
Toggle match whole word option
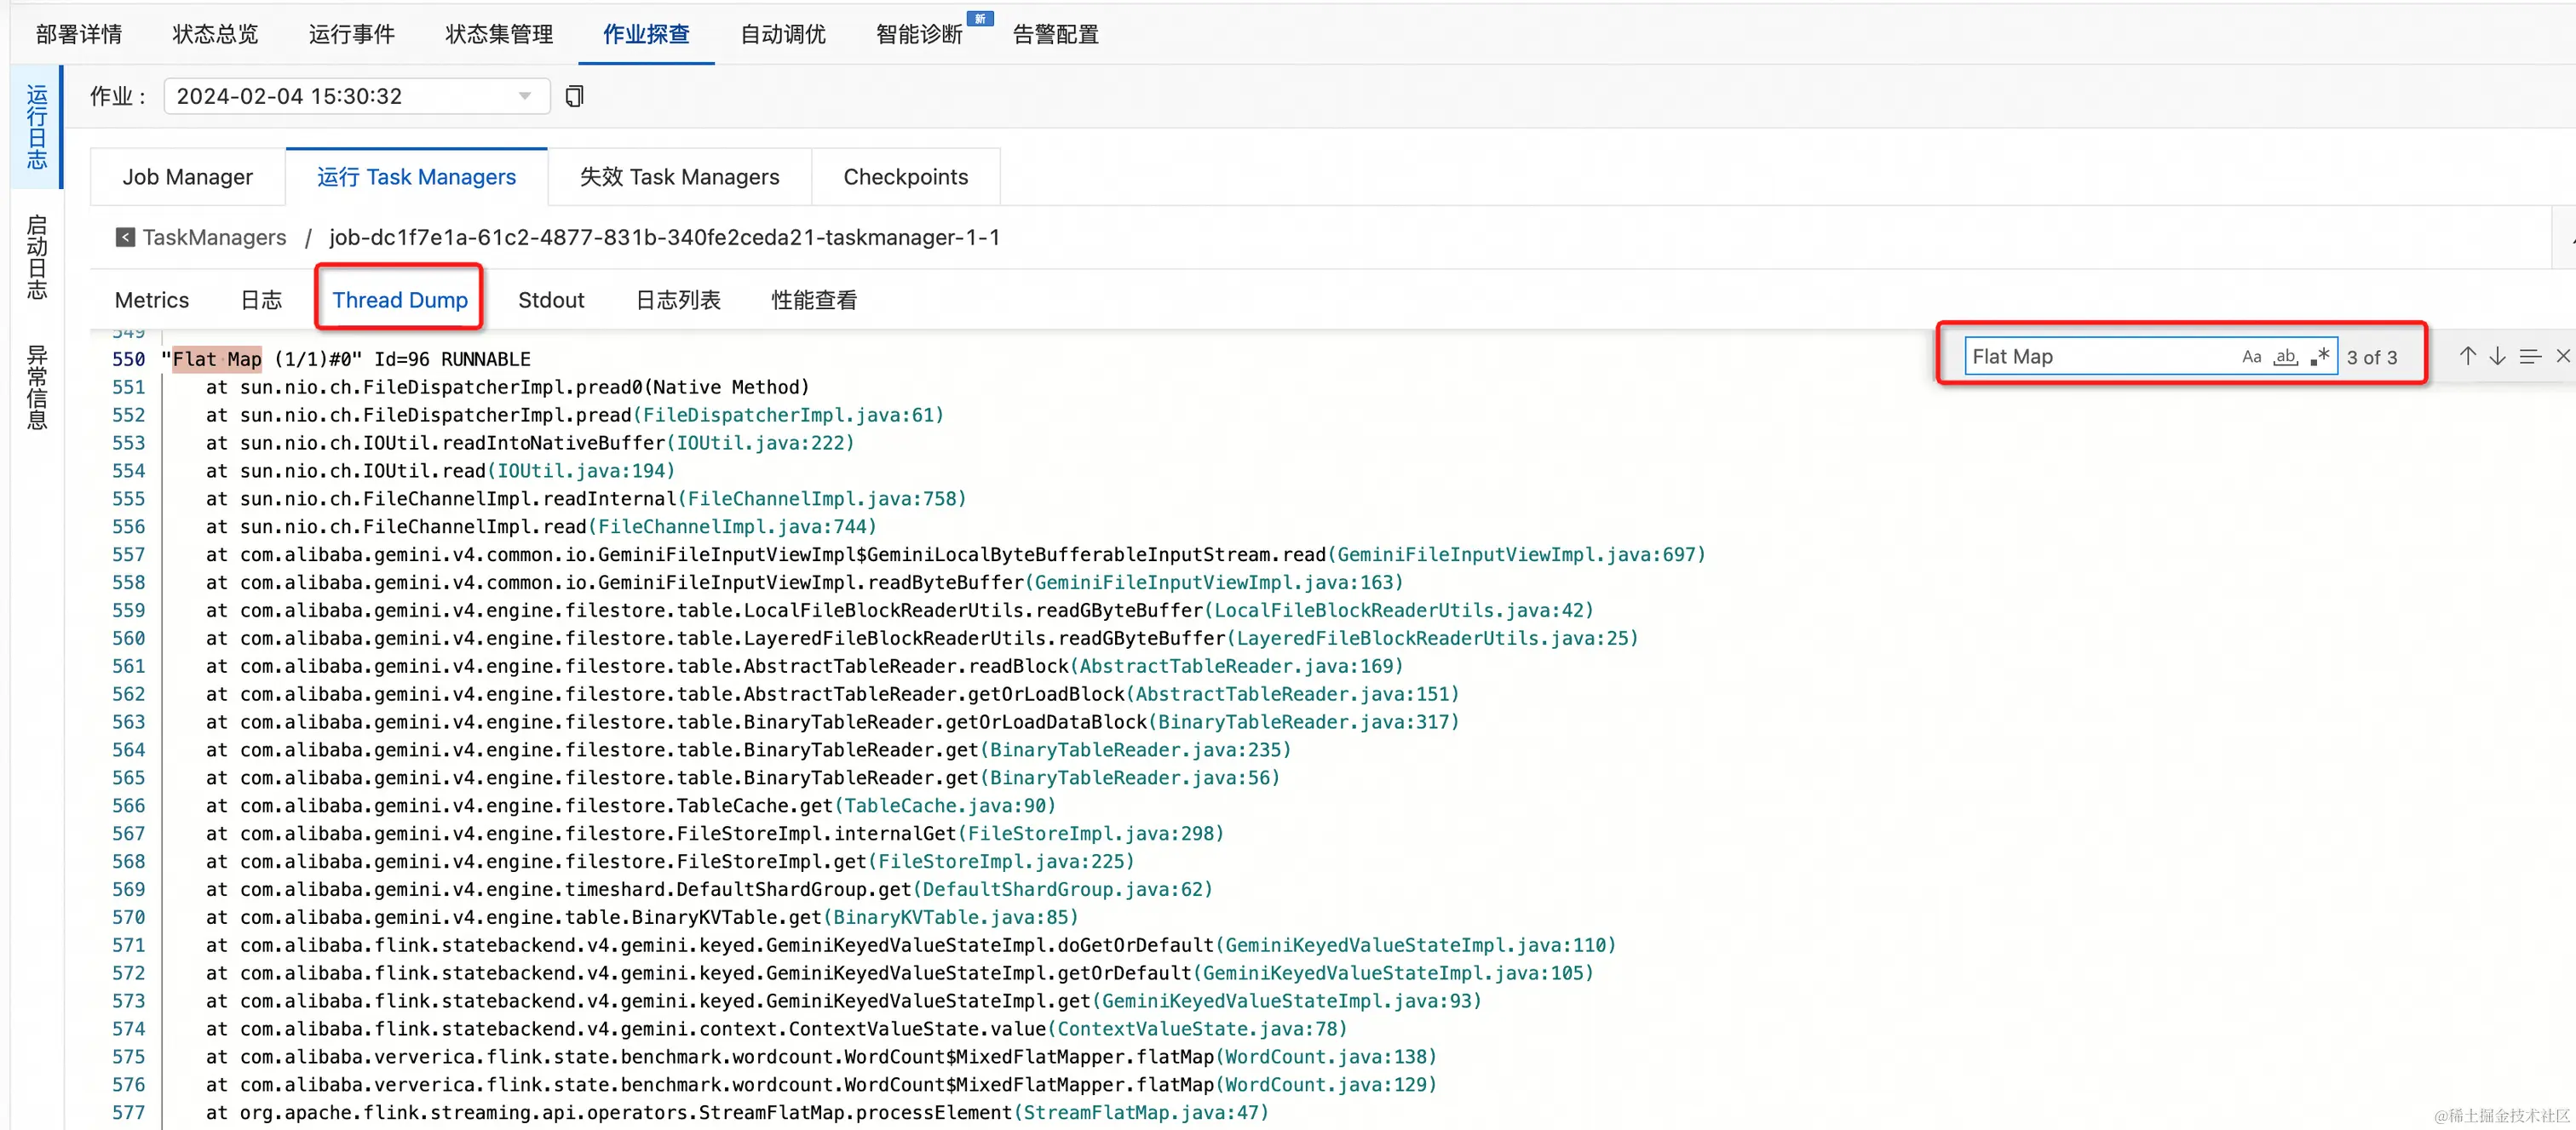[2286, 357]
